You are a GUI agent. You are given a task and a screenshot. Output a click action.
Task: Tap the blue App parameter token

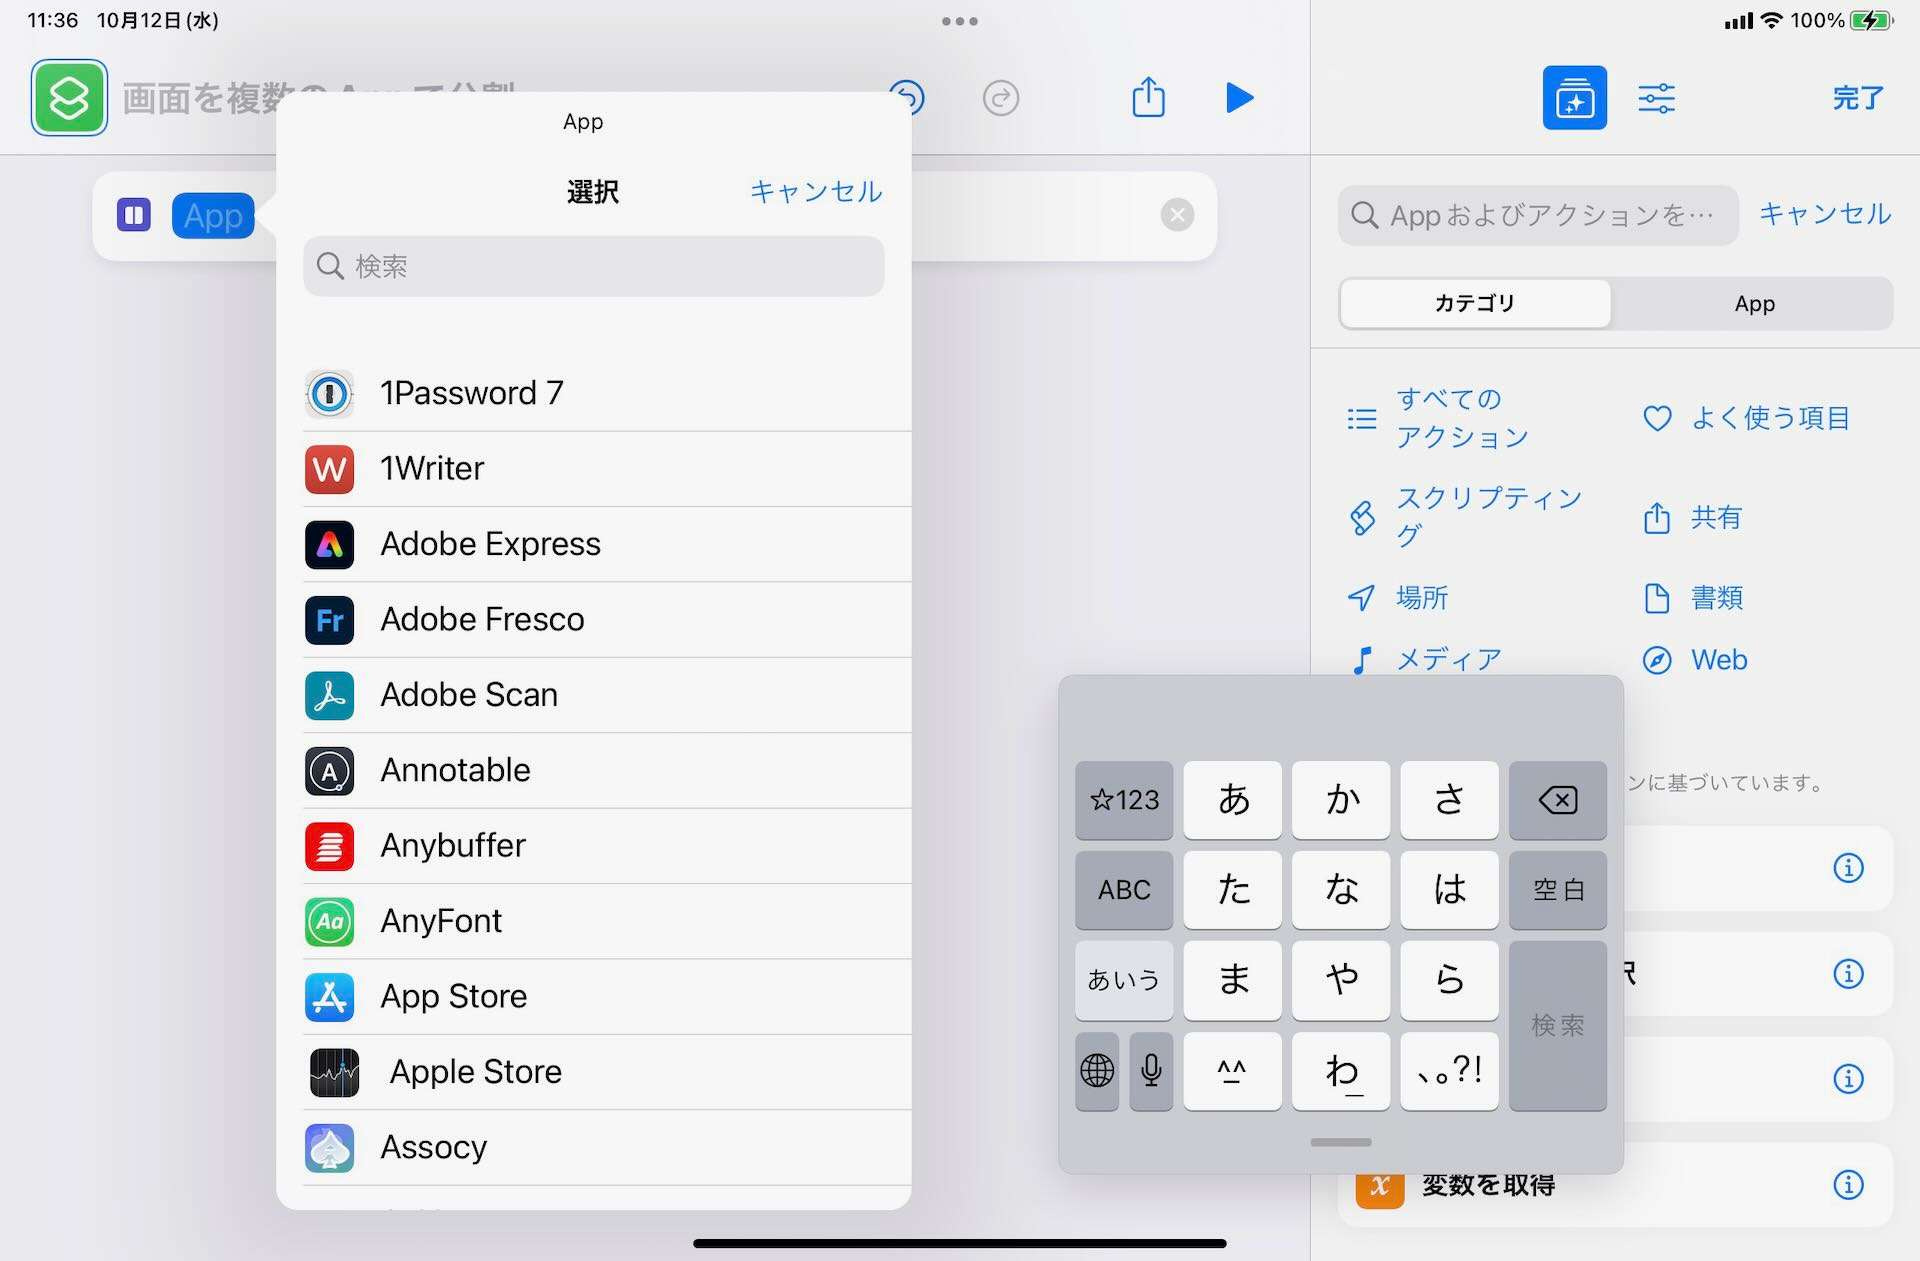click(x=213, y=216)
